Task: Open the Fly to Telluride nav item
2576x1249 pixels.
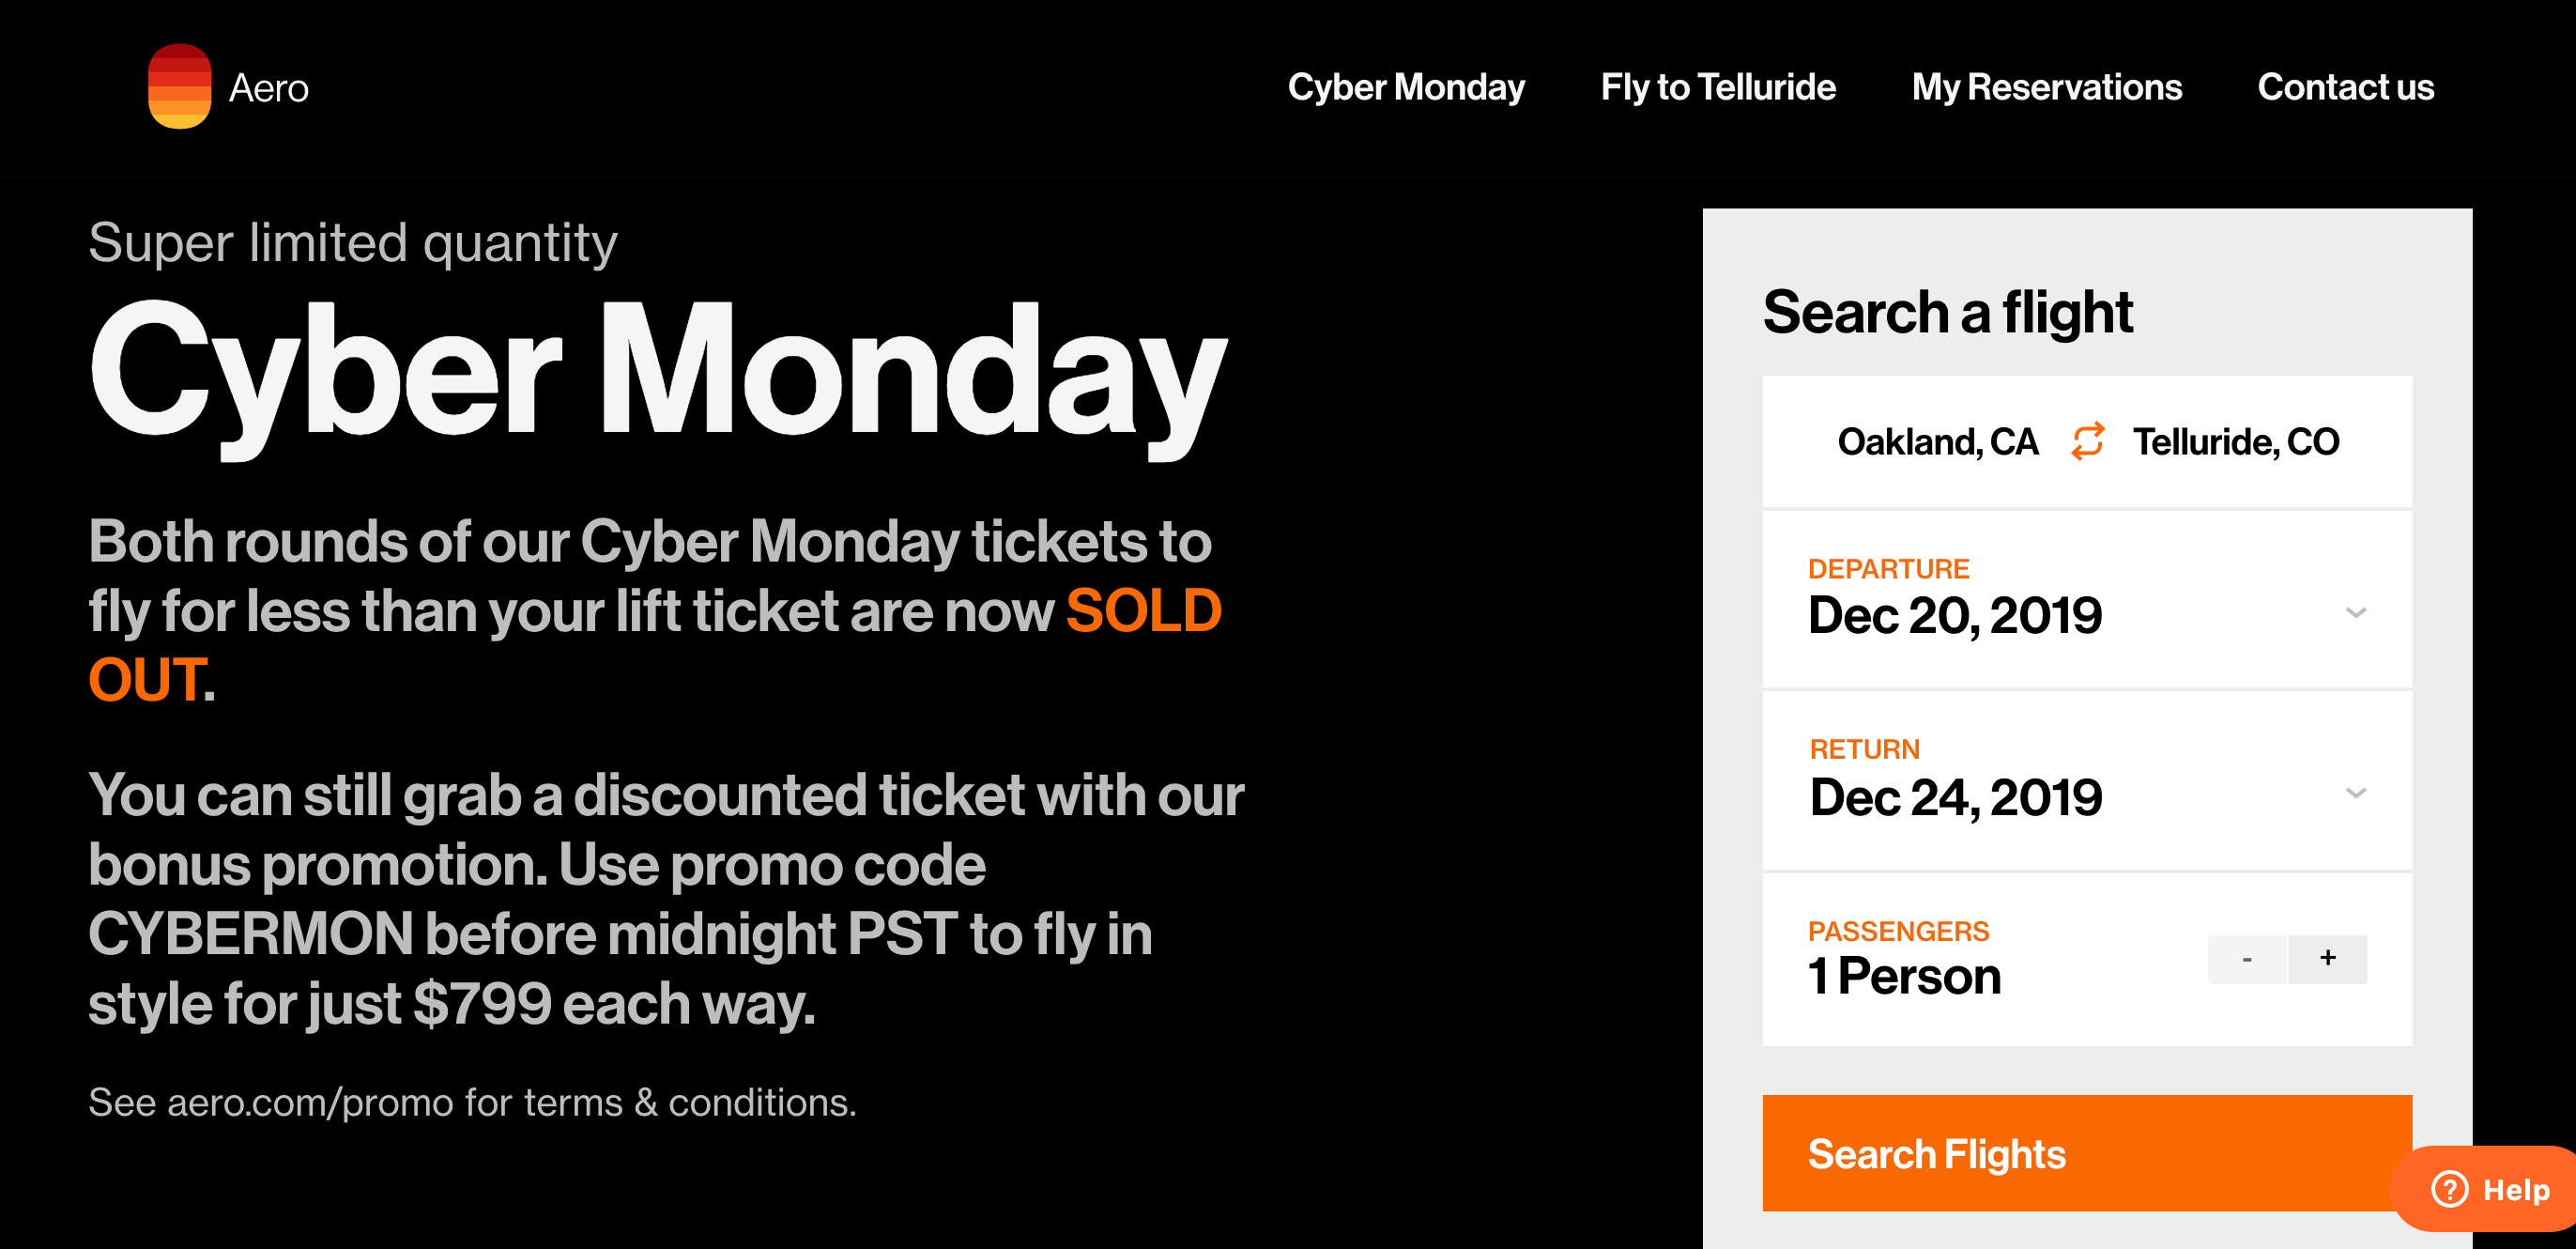Action: pyautogui.click(x=1717, y=87)
